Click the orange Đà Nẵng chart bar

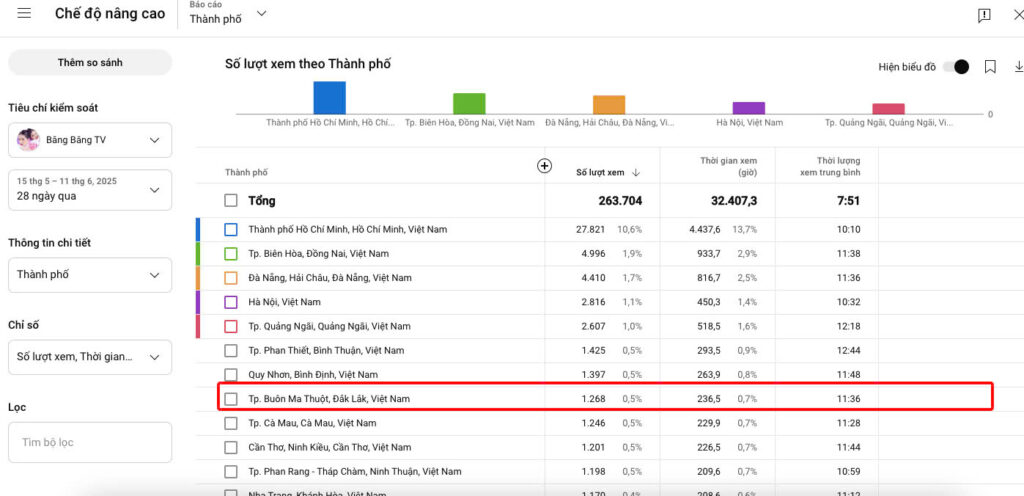[x=608, y=104]
